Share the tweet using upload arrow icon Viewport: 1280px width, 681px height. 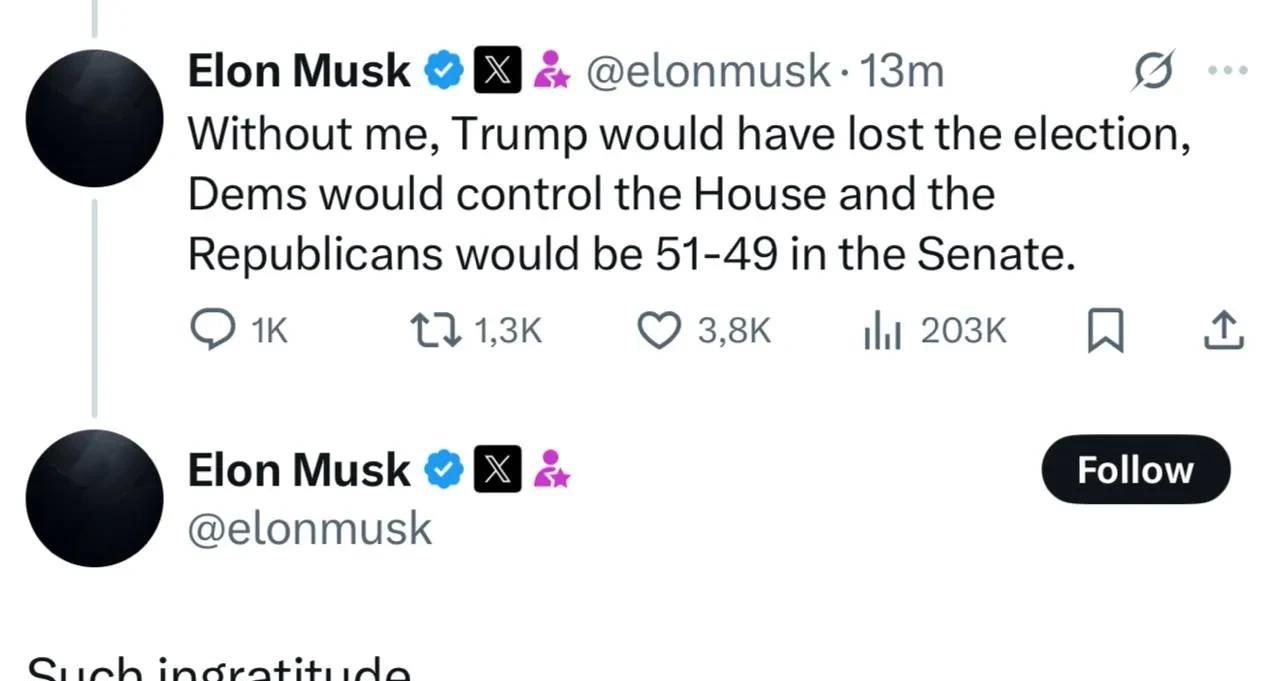tap(1223, 331)
